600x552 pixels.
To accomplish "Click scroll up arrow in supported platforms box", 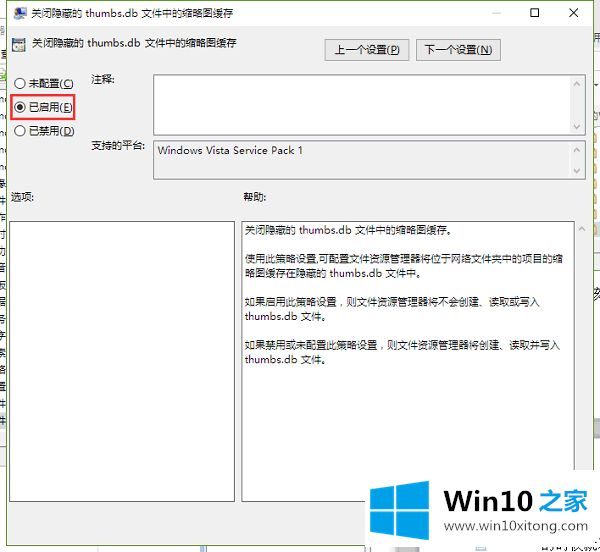I will point(577,150).
